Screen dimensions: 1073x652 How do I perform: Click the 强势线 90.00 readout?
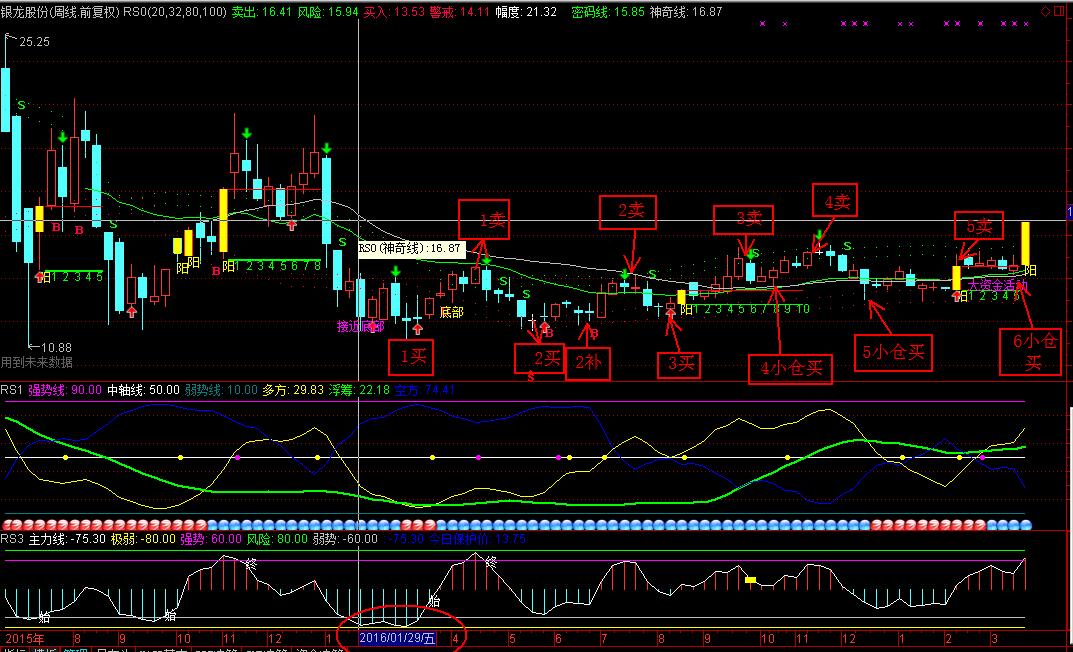point(64,390)
